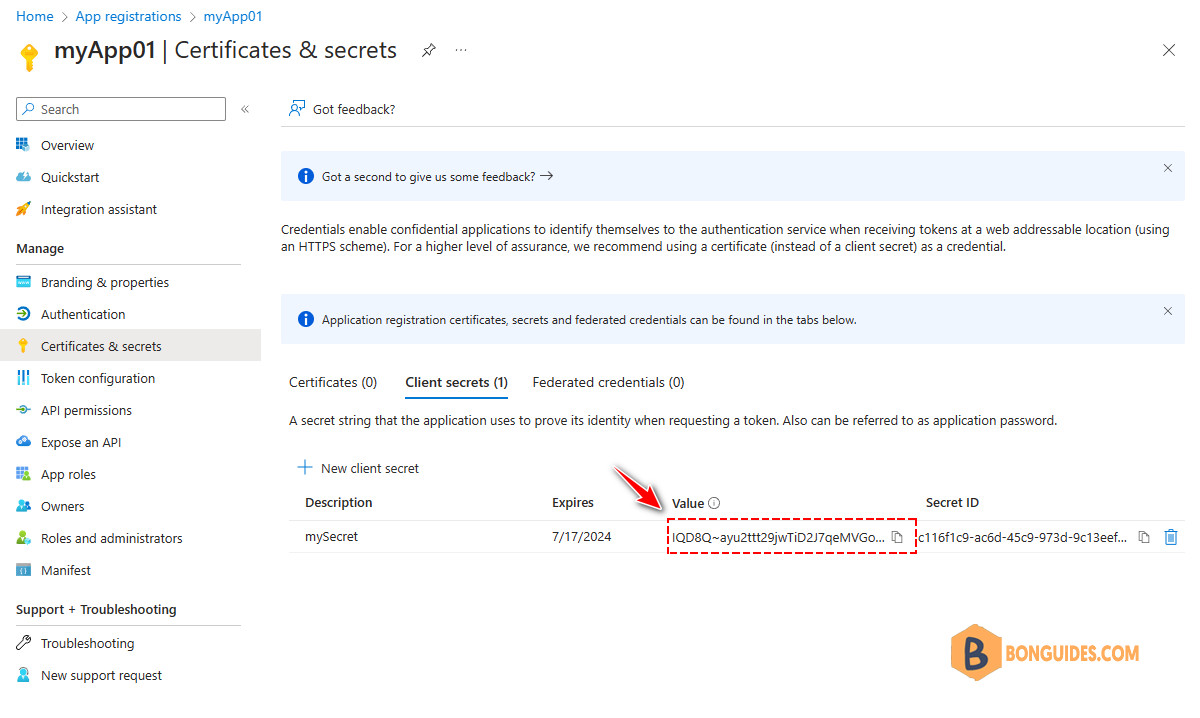Click the API permissions icon
The width and height of the screenshot is (1200, 718).
(x=23, y=410)
